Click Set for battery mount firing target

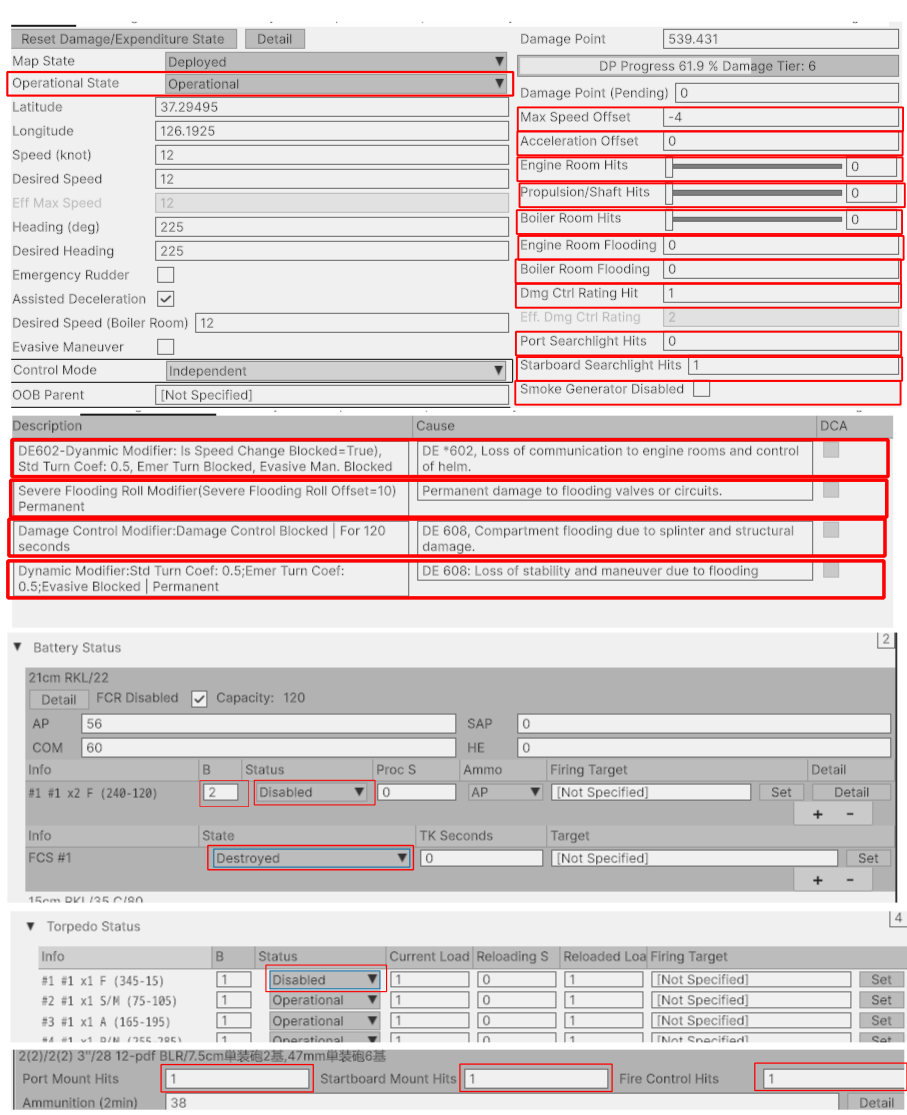[780, 792]
